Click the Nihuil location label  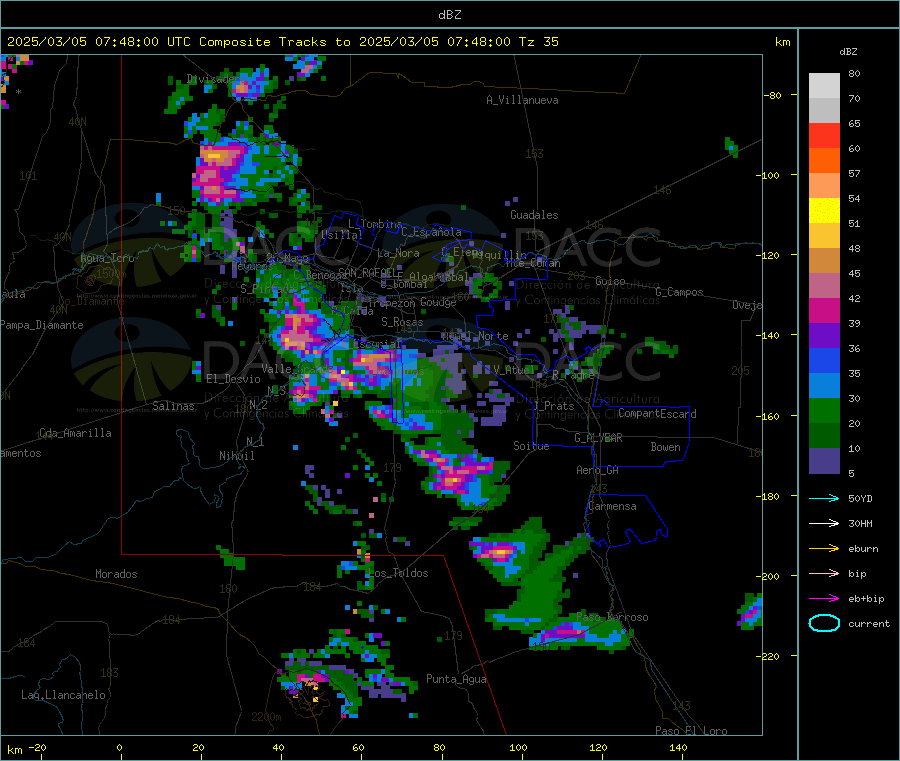236,456
